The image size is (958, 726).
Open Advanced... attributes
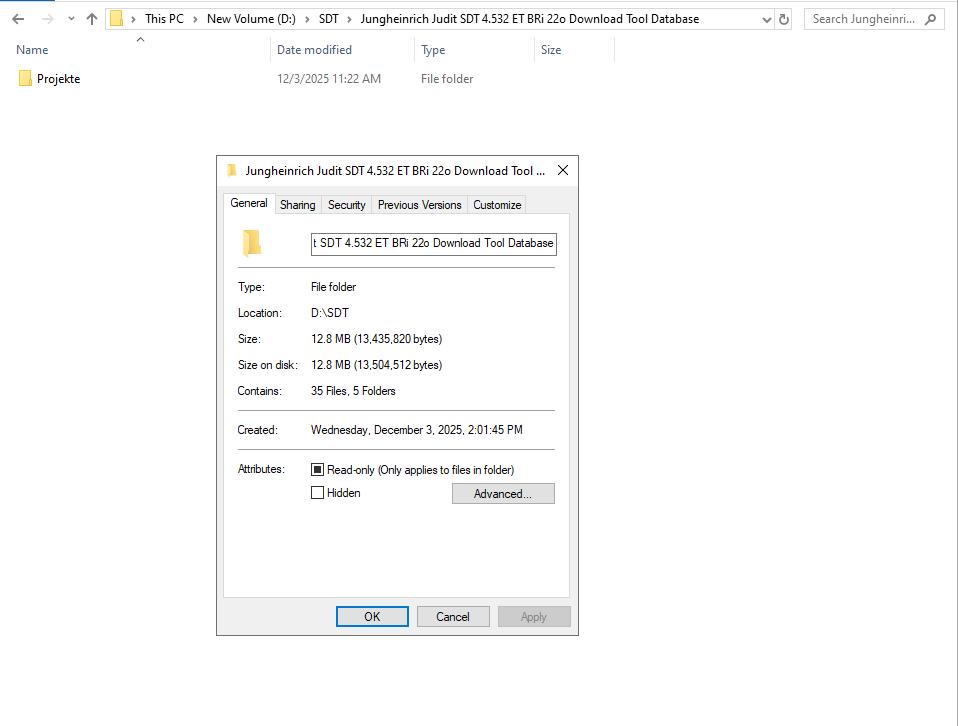(503, 494)
